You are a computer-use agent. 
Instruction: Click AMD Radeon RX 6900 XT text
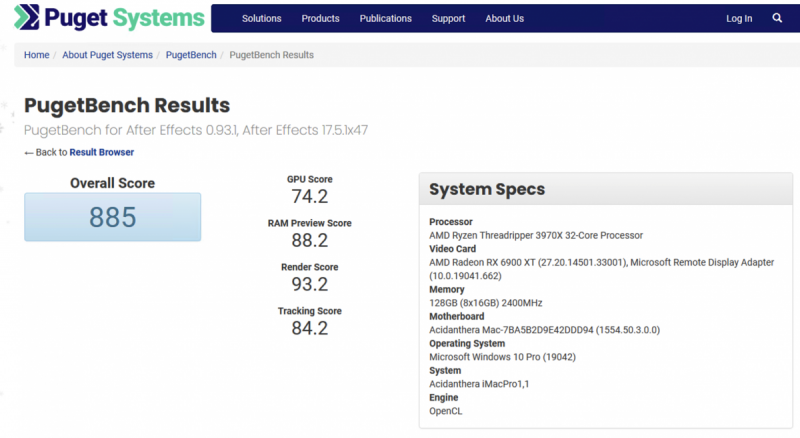pyautogui.click(x=602, y=269)
